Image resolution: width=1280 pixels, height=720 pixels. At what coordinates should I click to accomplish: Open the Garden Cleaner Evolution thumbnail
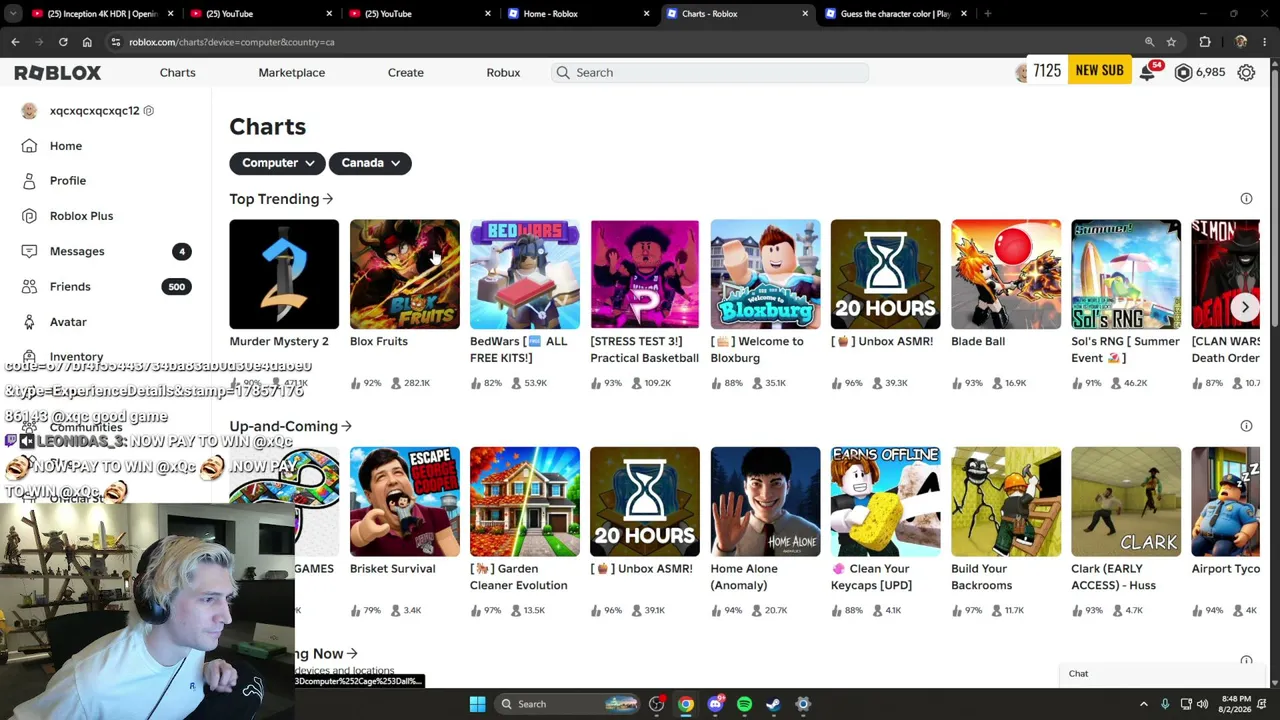pos(524,501)
